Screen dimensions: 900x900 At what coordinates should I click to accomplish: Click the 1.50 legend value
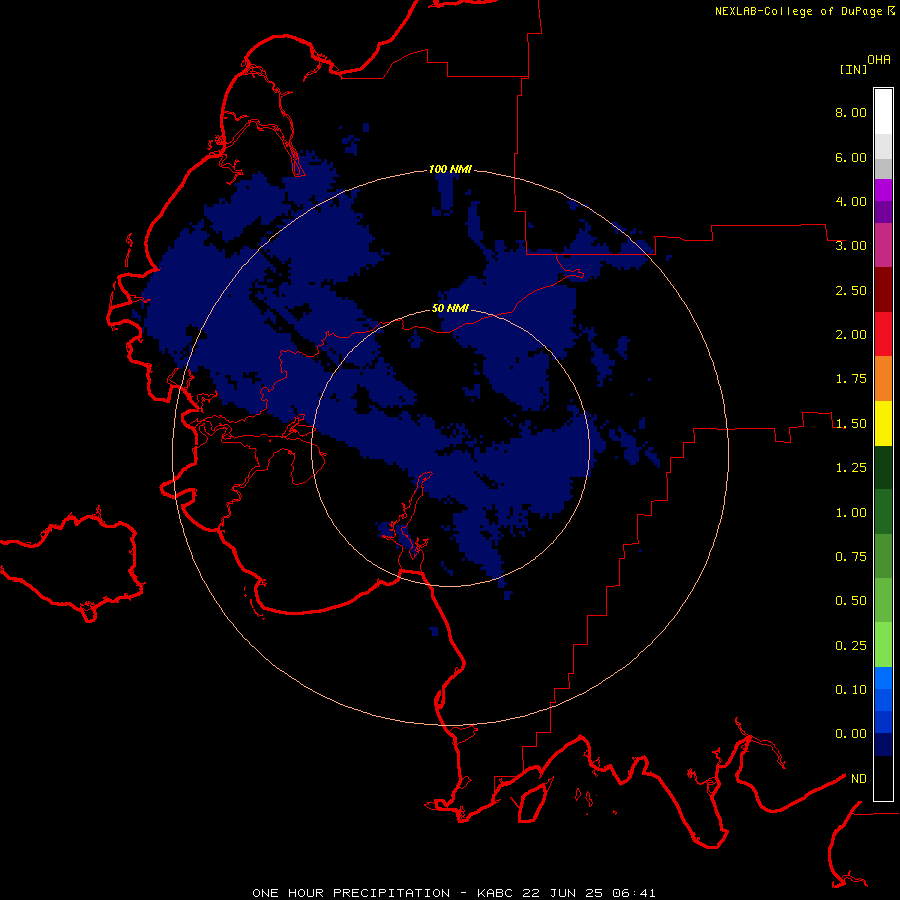click(x=851, y=424)
